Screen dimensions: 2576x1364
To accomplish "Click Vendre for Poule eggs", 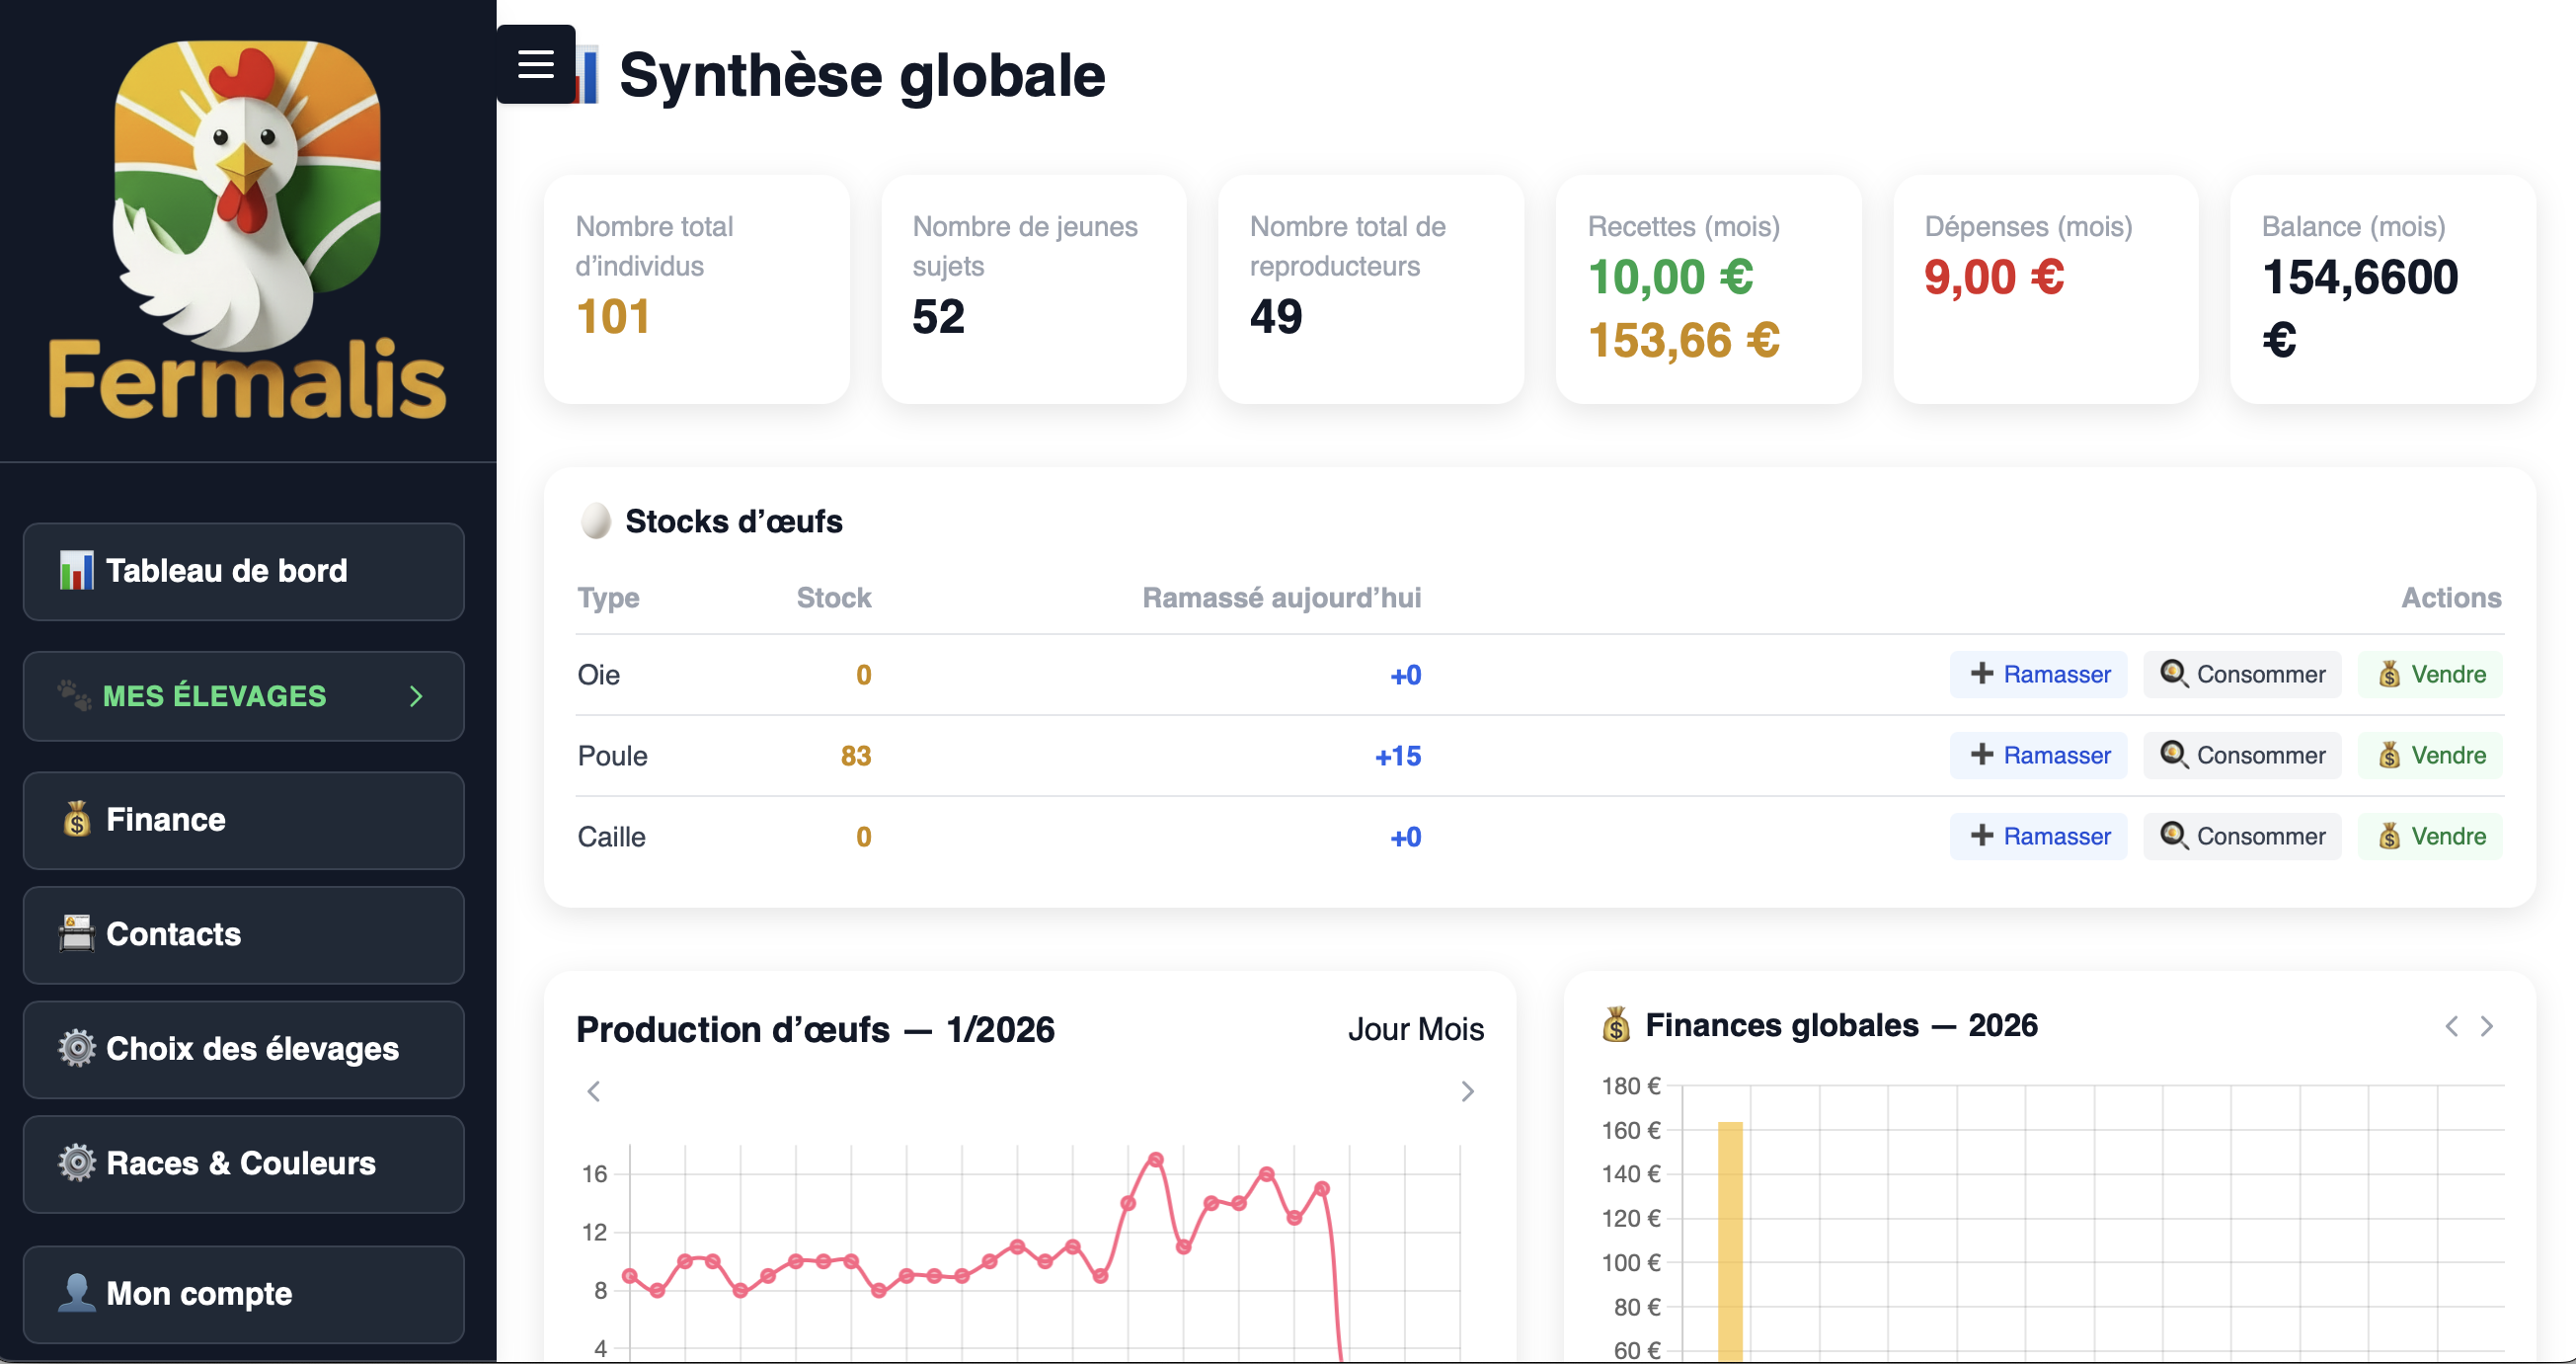I will [x=2430, y=756].
